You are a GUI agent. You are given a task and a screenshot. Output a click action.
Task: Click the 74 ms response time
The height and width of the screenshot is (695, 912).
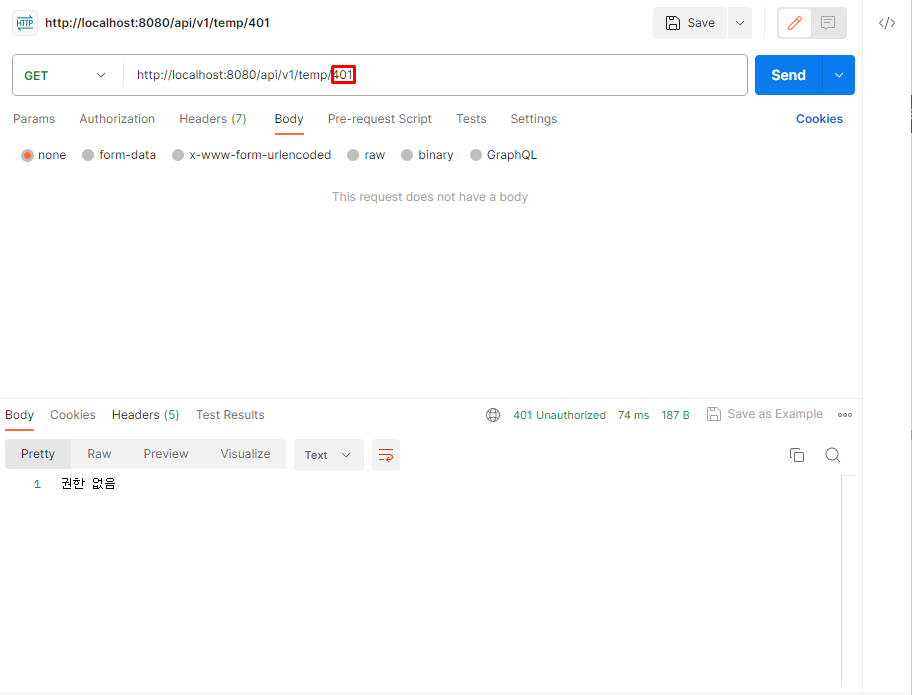coord(633,415)
